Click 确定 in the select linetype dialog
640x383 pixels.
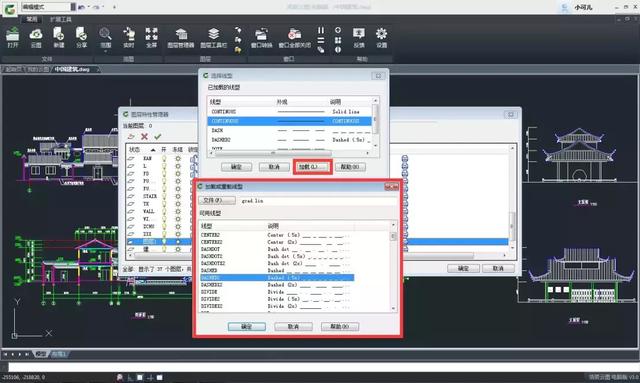point(236,167)
